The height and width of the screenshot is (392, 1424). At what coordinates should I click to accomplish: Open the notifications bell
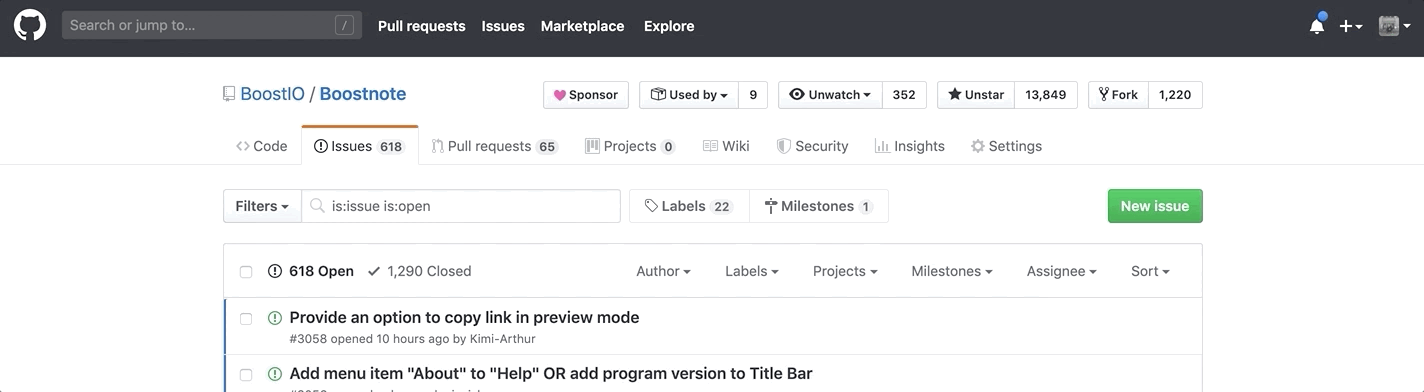pyautogui.click(x=1317, y=26)
